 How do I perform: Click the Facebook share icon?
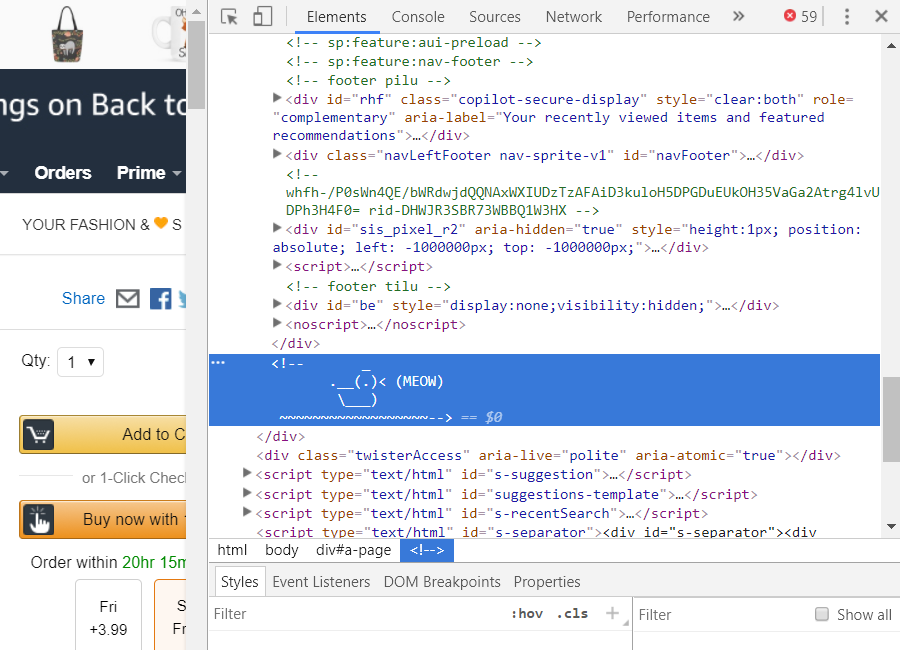tap(160, 298)
